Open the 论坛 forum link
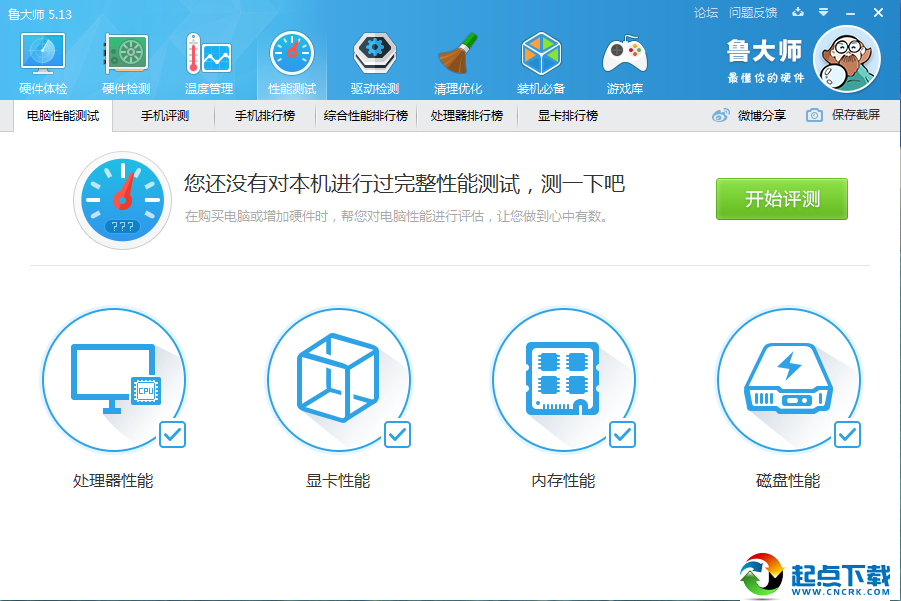The width and height of the screenshot is (901, 601). tap(705, 13)
